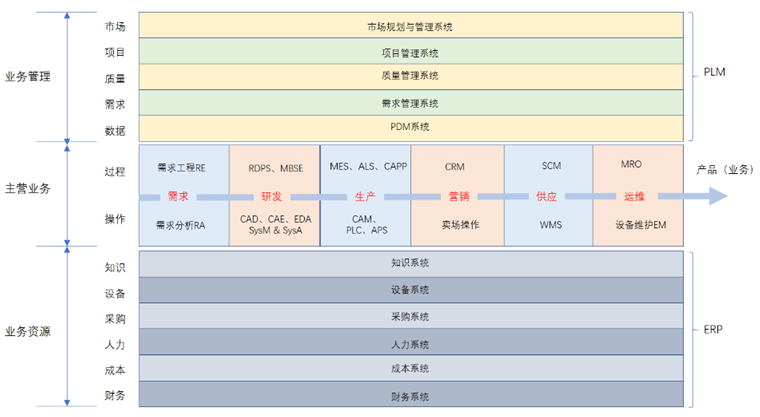Select the RDPS、MBSE cell
The width and height of the screenshot is (760, 417).
pos(275,166)
